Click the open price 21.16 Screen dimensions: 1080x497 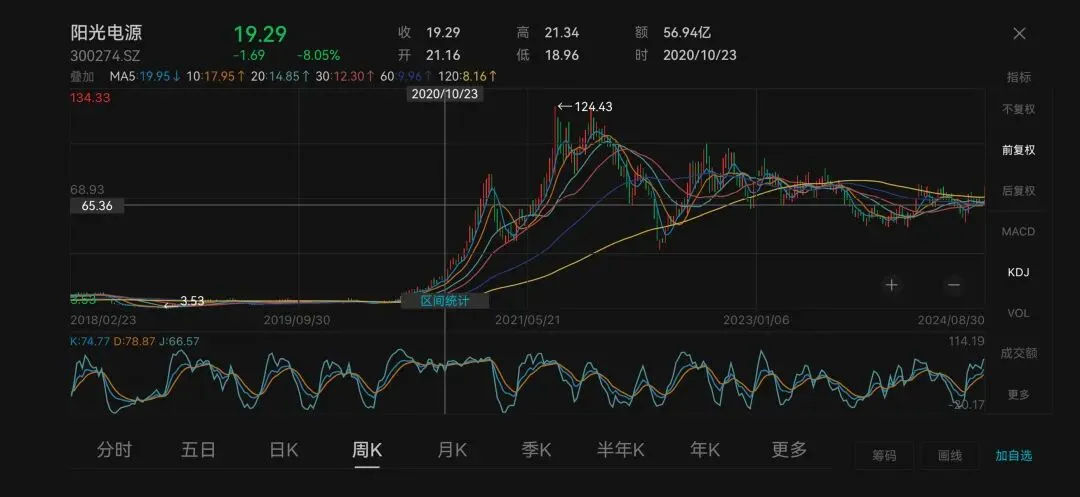pyautogui.click(x=443, y=55)
